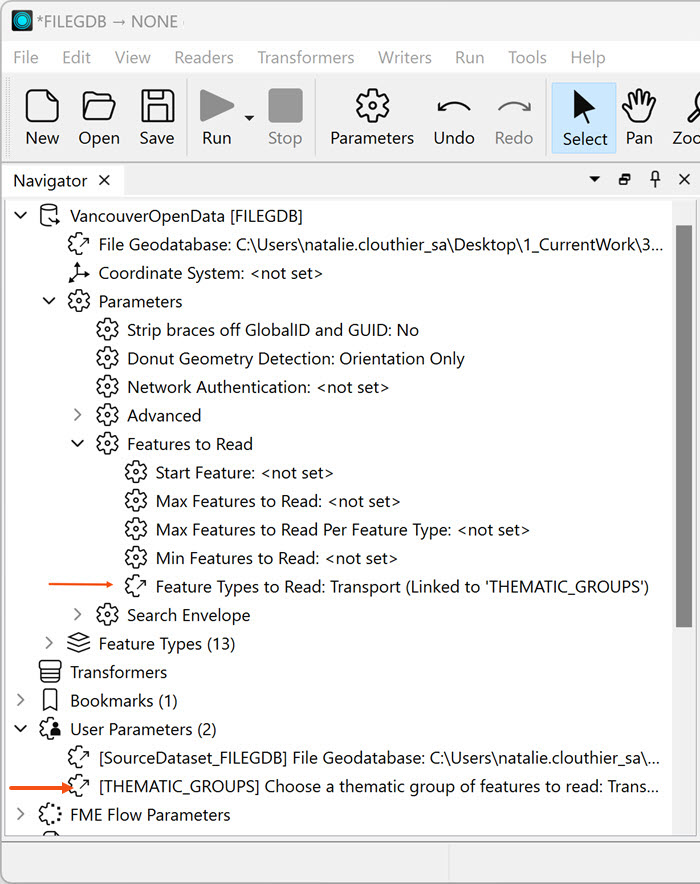Select Max Features to Read Per Feature Type
This screenshot has height=884, width=700.
[343, 530]
